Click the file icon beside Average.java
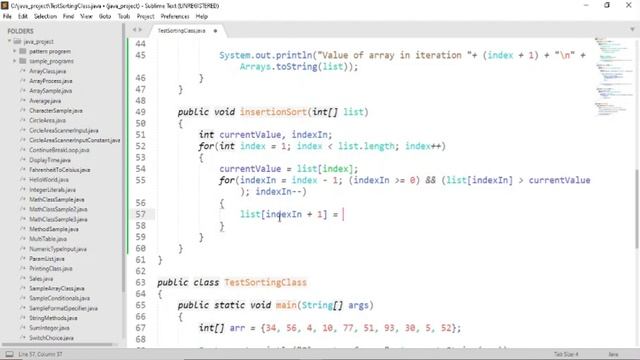This screenshot has width=640, height=360. click(23, 100)
